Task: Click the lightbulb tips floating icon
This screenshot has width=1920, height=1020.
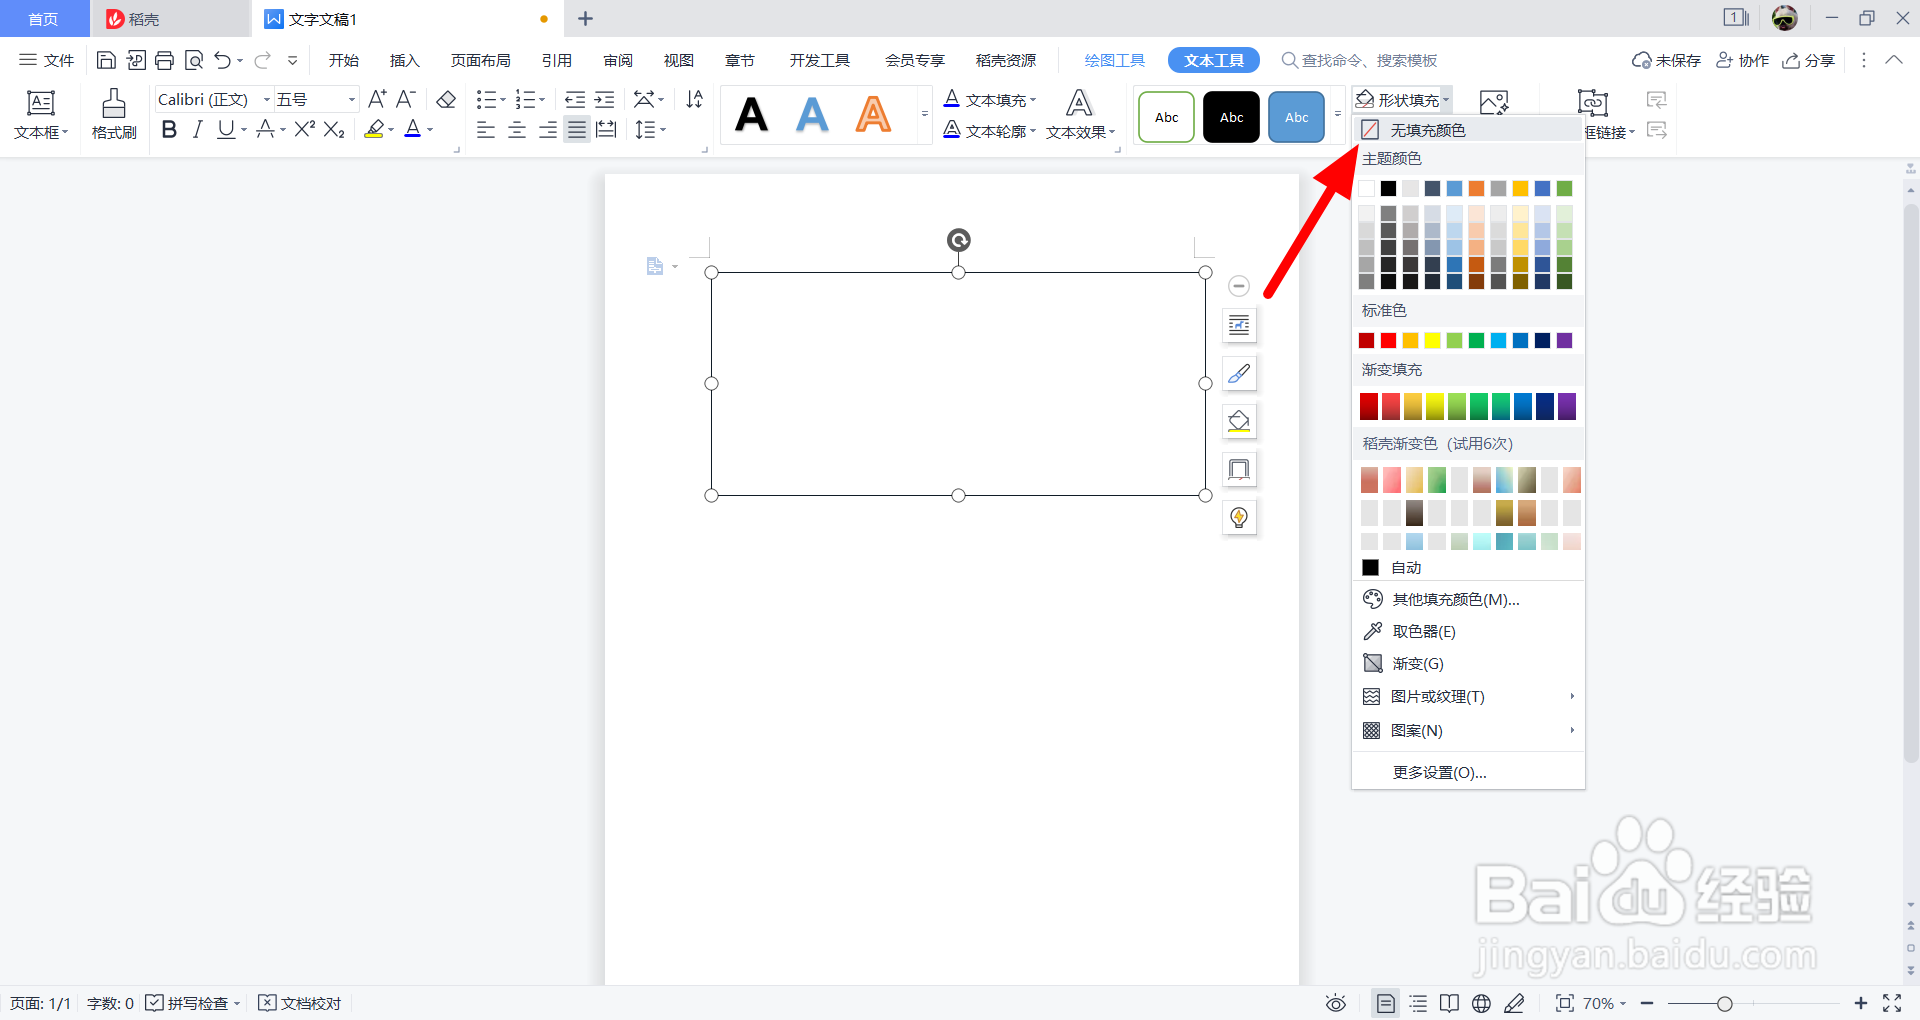Action: (1239, 517)
